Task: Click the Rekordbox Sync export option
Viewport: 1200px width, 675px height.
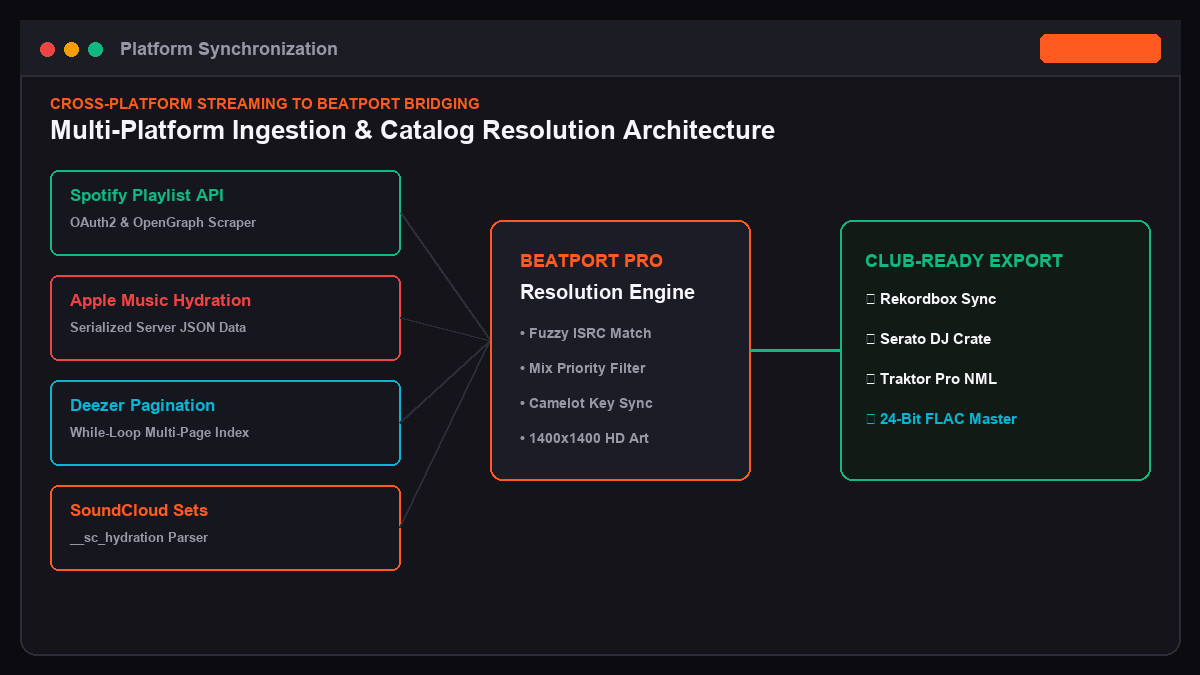Action: [x=930, y=299]
